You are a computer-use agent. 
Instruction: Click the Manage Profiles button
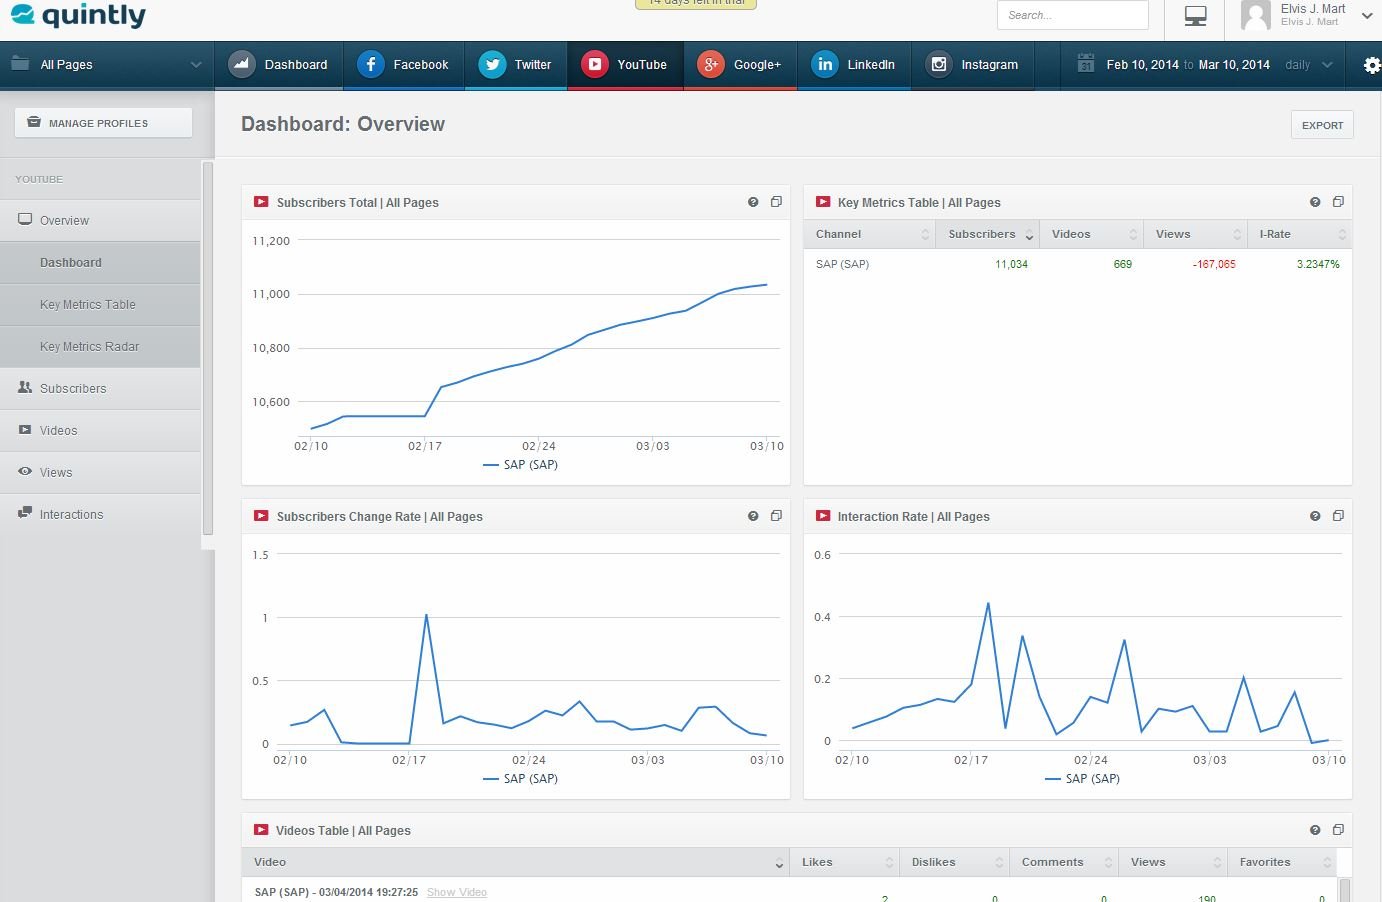(103, 123)
